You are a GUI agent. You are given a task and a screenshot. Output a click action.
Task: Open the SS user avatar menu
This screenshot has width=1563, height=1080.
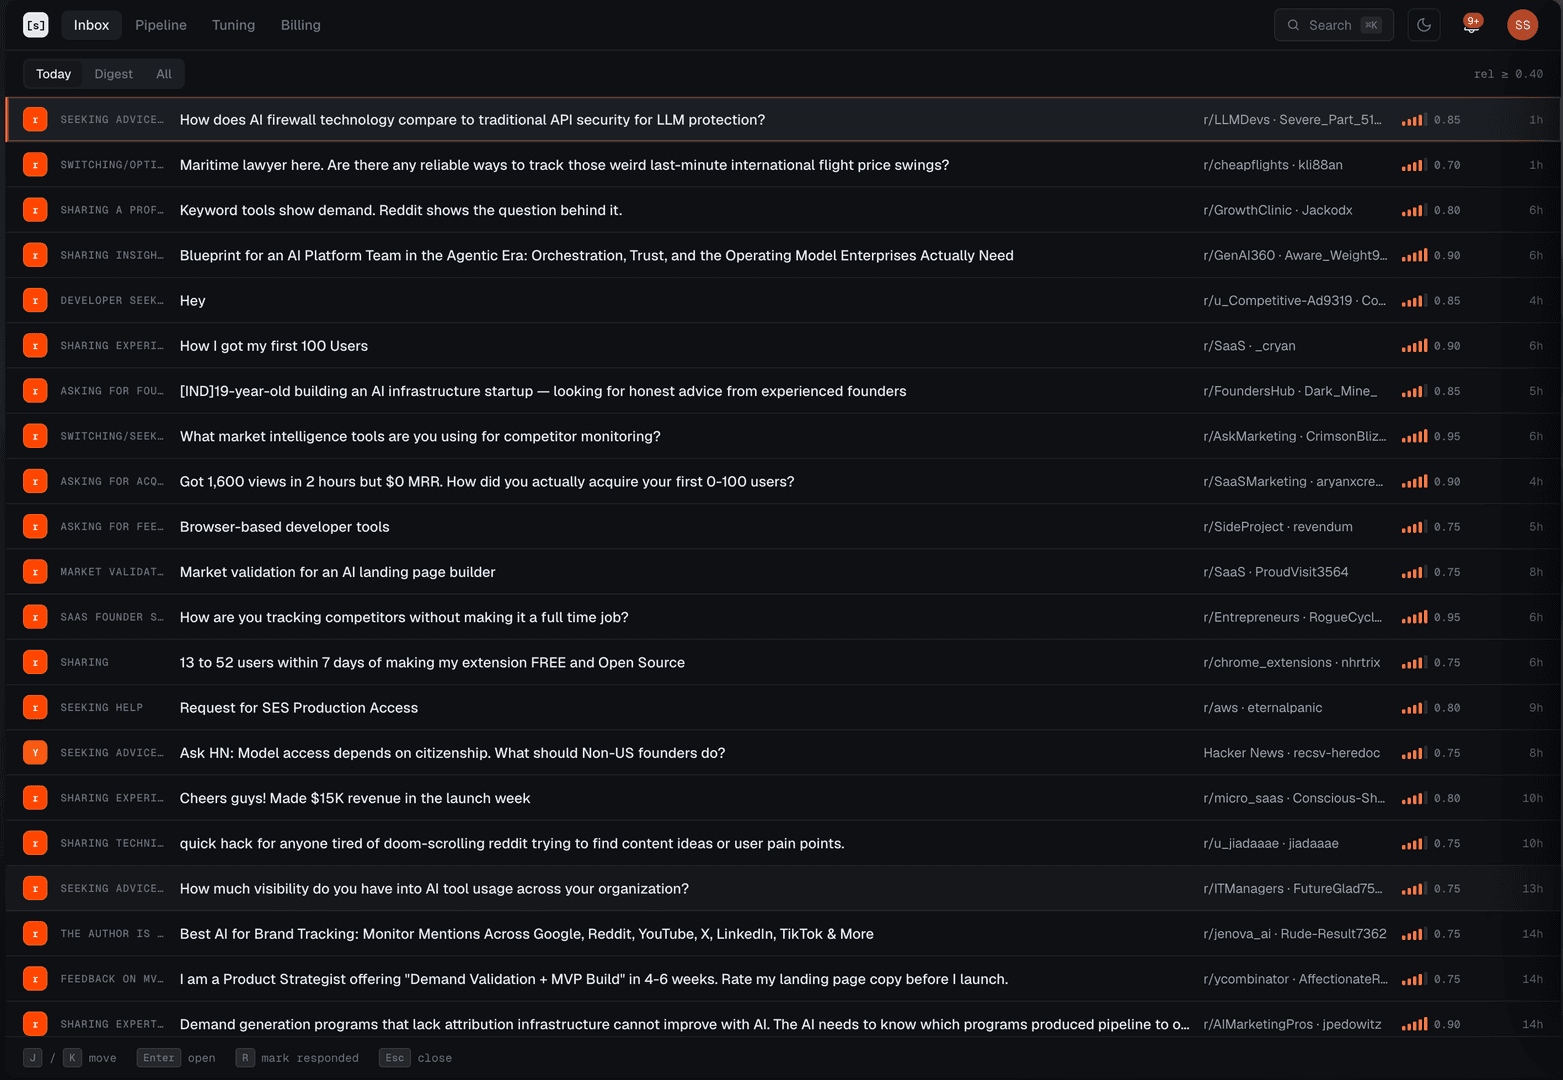1522,25
